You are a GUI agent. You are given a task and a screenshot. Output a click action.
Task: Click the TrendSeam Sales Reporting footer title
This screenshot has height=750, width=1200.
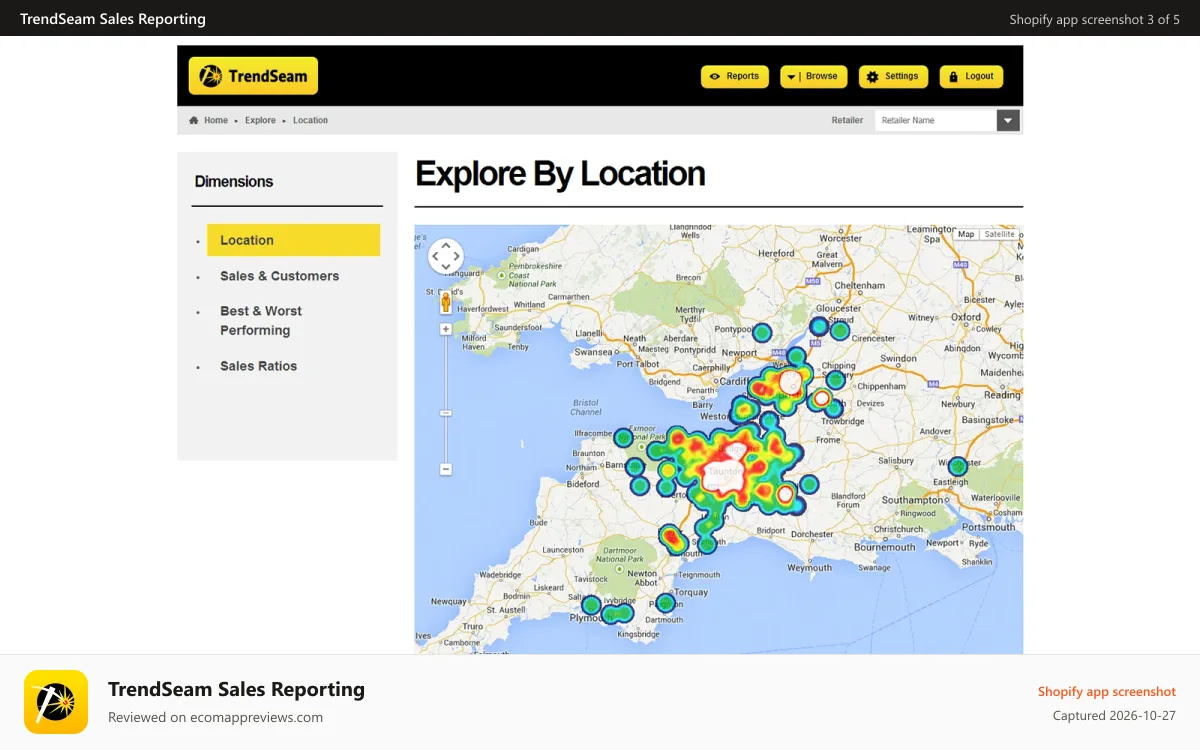point(236,689)
